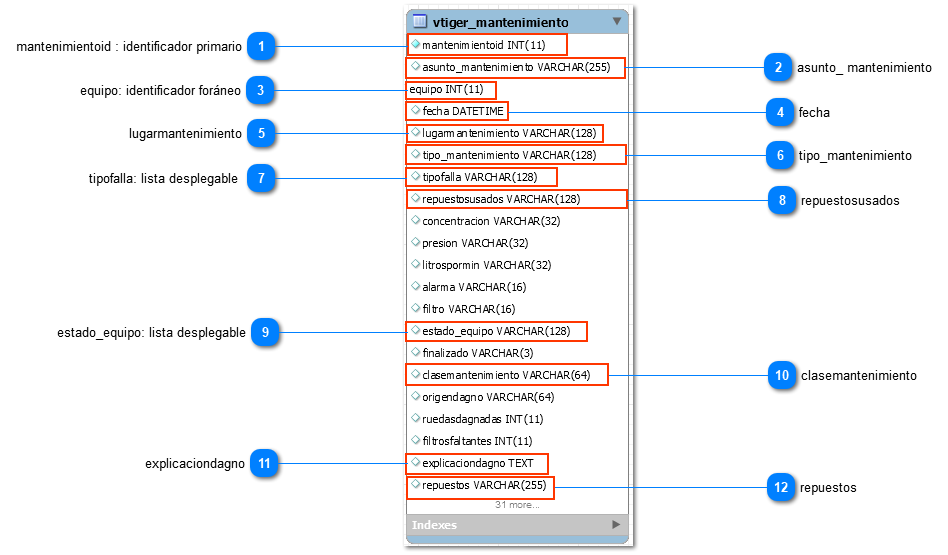Select the column text 'estado_equipo VARCHAR(128)'
Viewport: 948px width, 555px height.
pyautogui.click(x=496, y=331)
